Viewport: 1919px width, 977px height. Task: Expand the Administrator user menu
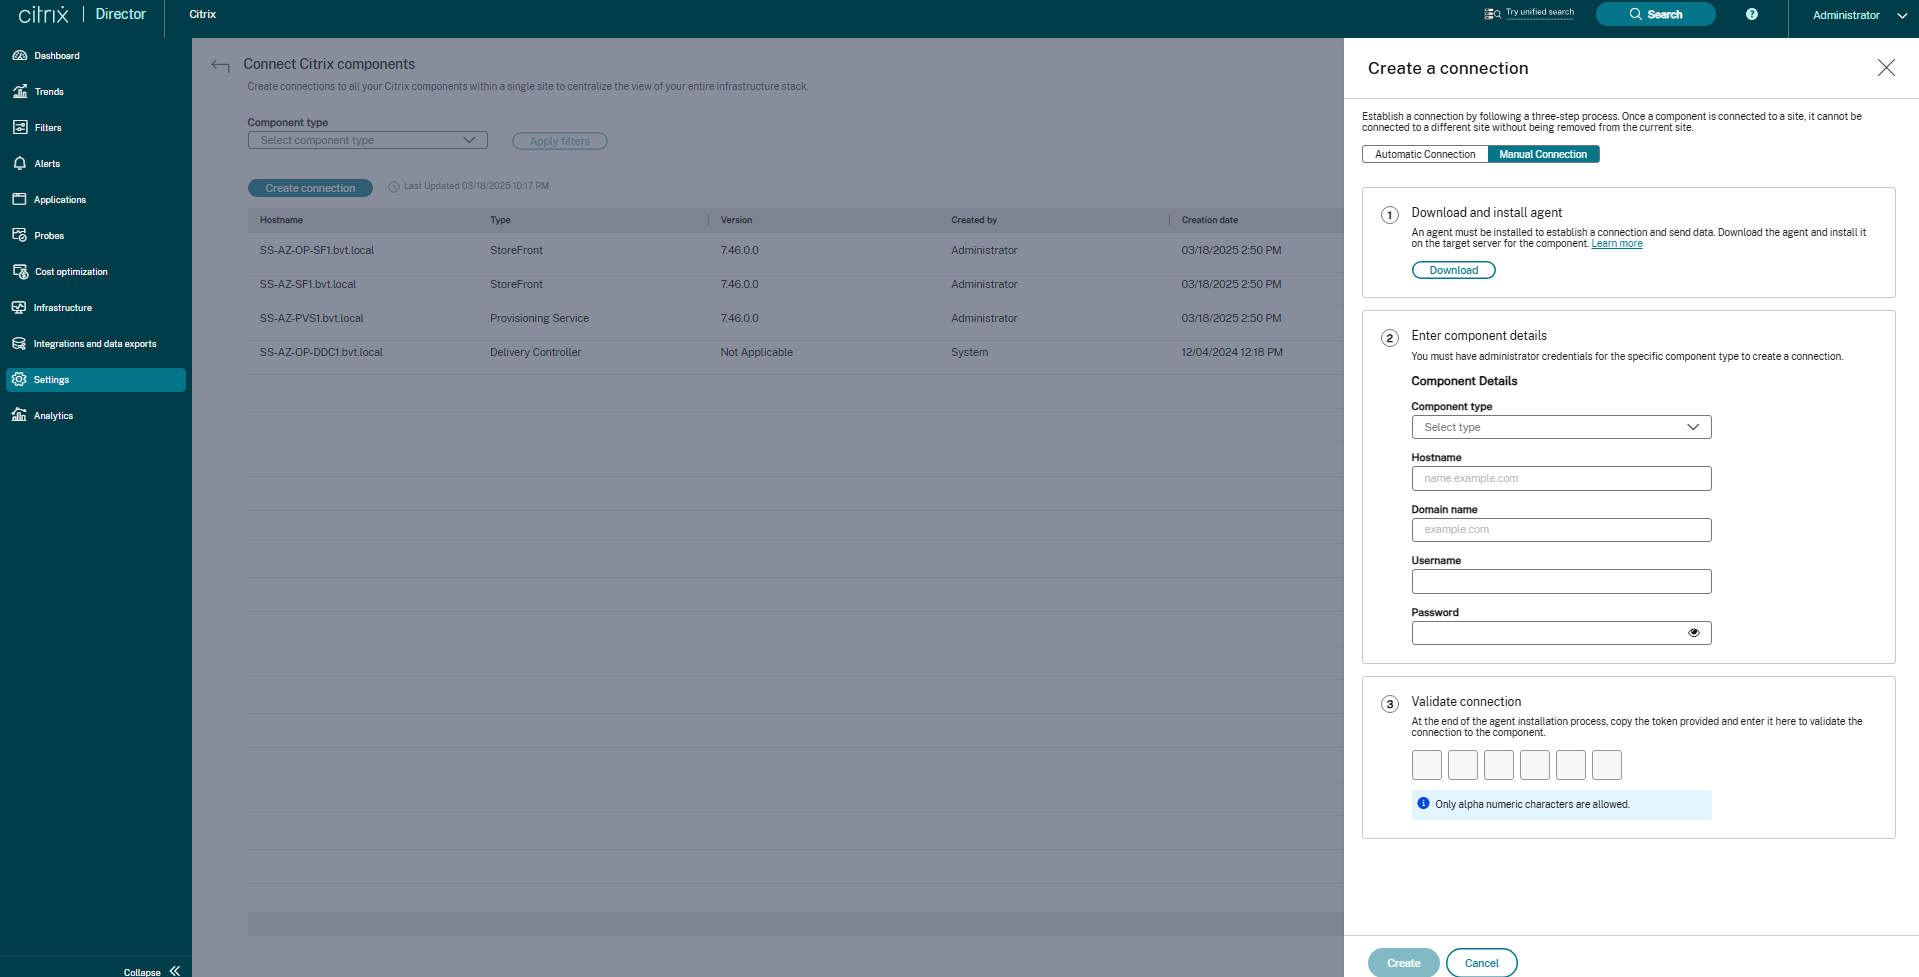pos(1858,15)
